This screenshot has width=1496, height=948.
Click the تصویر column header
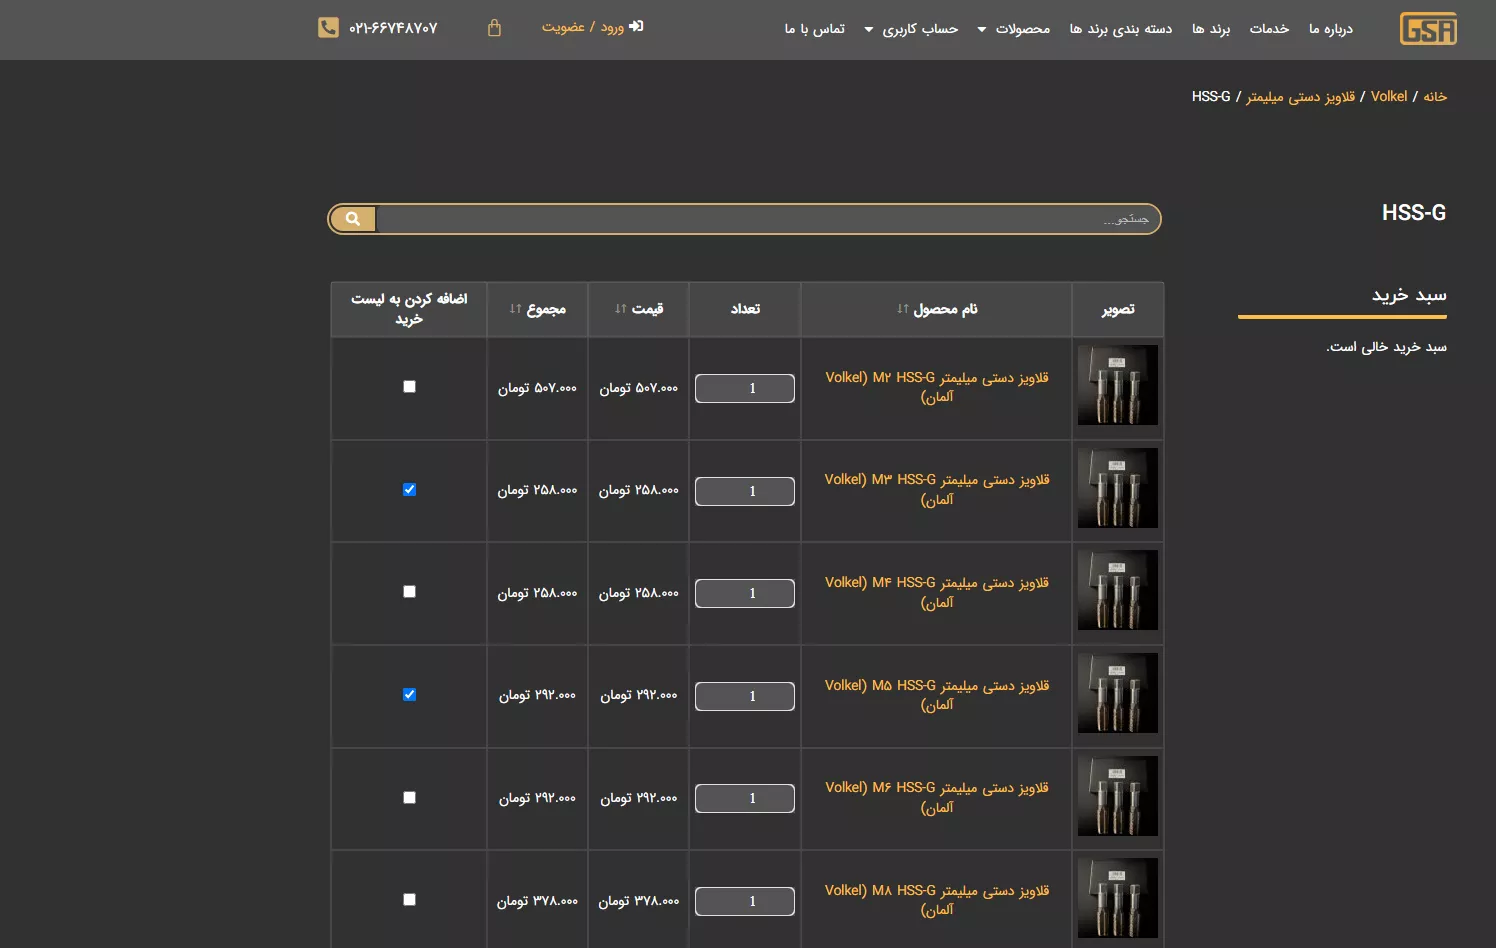point(1118,310)
